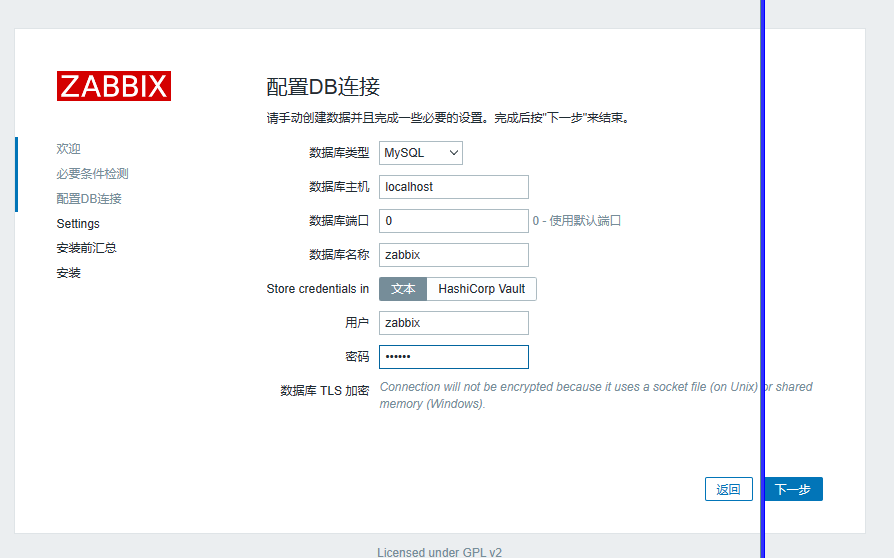Viewport: 894px width, 558px height.
Task: Click the Connection will not be encrypted note
Action: pos(596,395)
